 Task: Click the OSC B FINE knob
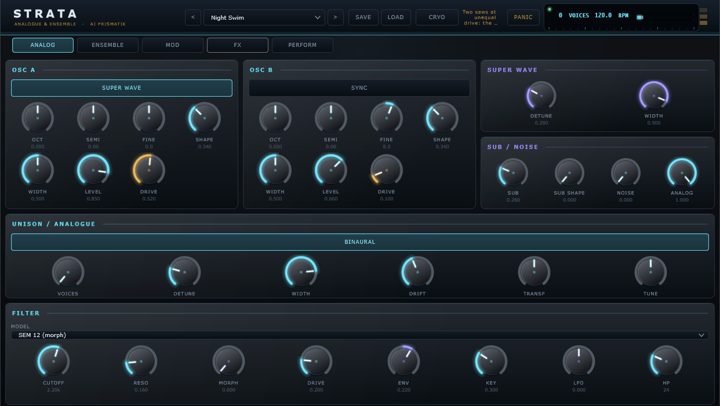[x=386, y=118]
